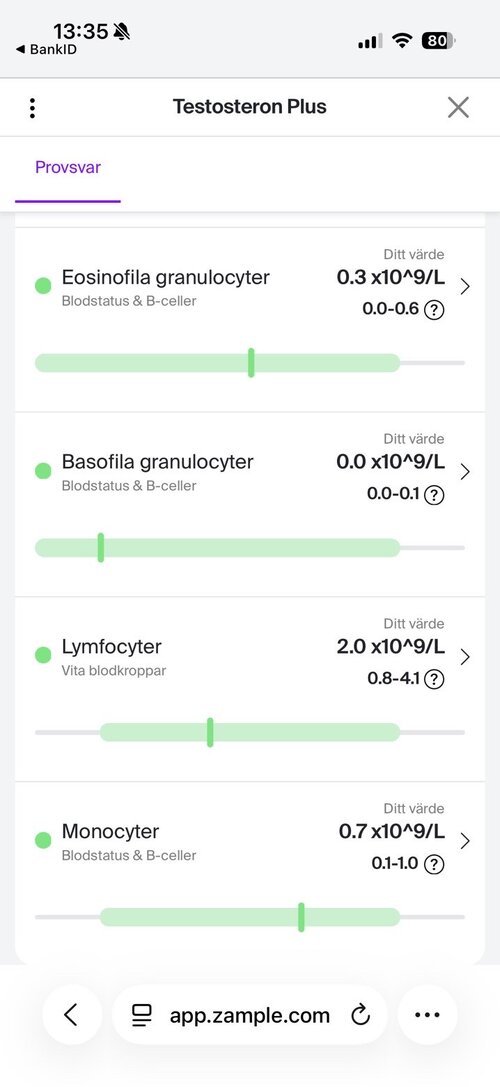Viewport: 500px width, 1087px height.
Task: Click the Lymfocyter range bar marker
Action: pos(210,732)
